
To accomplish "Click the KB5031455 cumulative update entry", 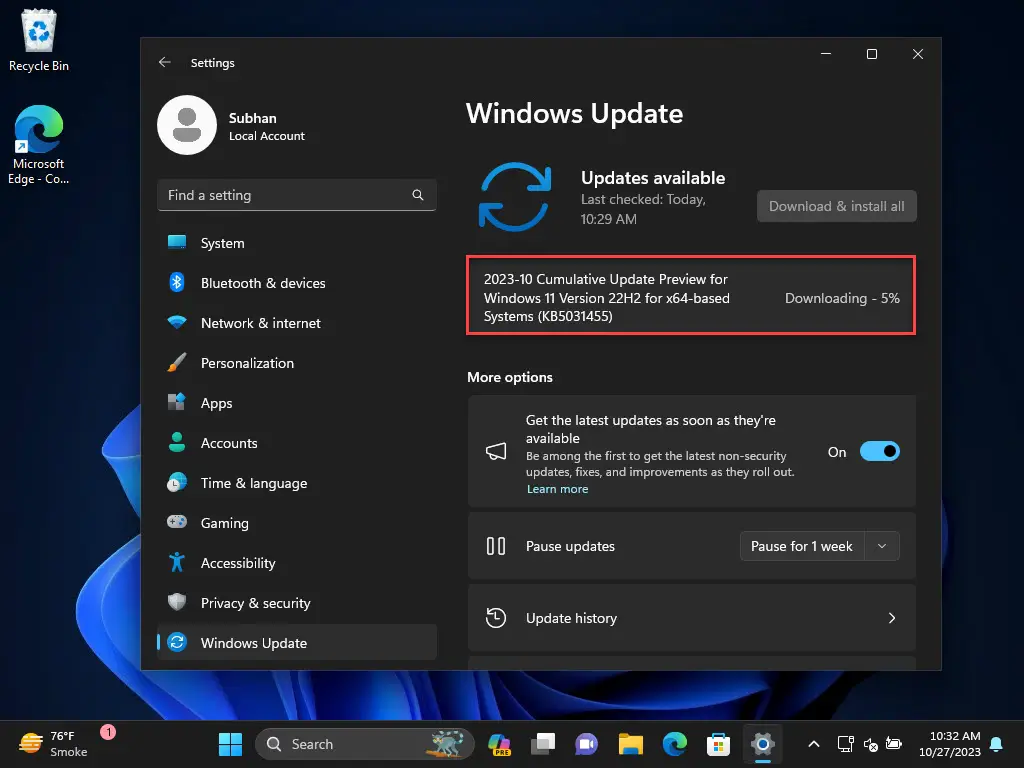I will point(691,295).
